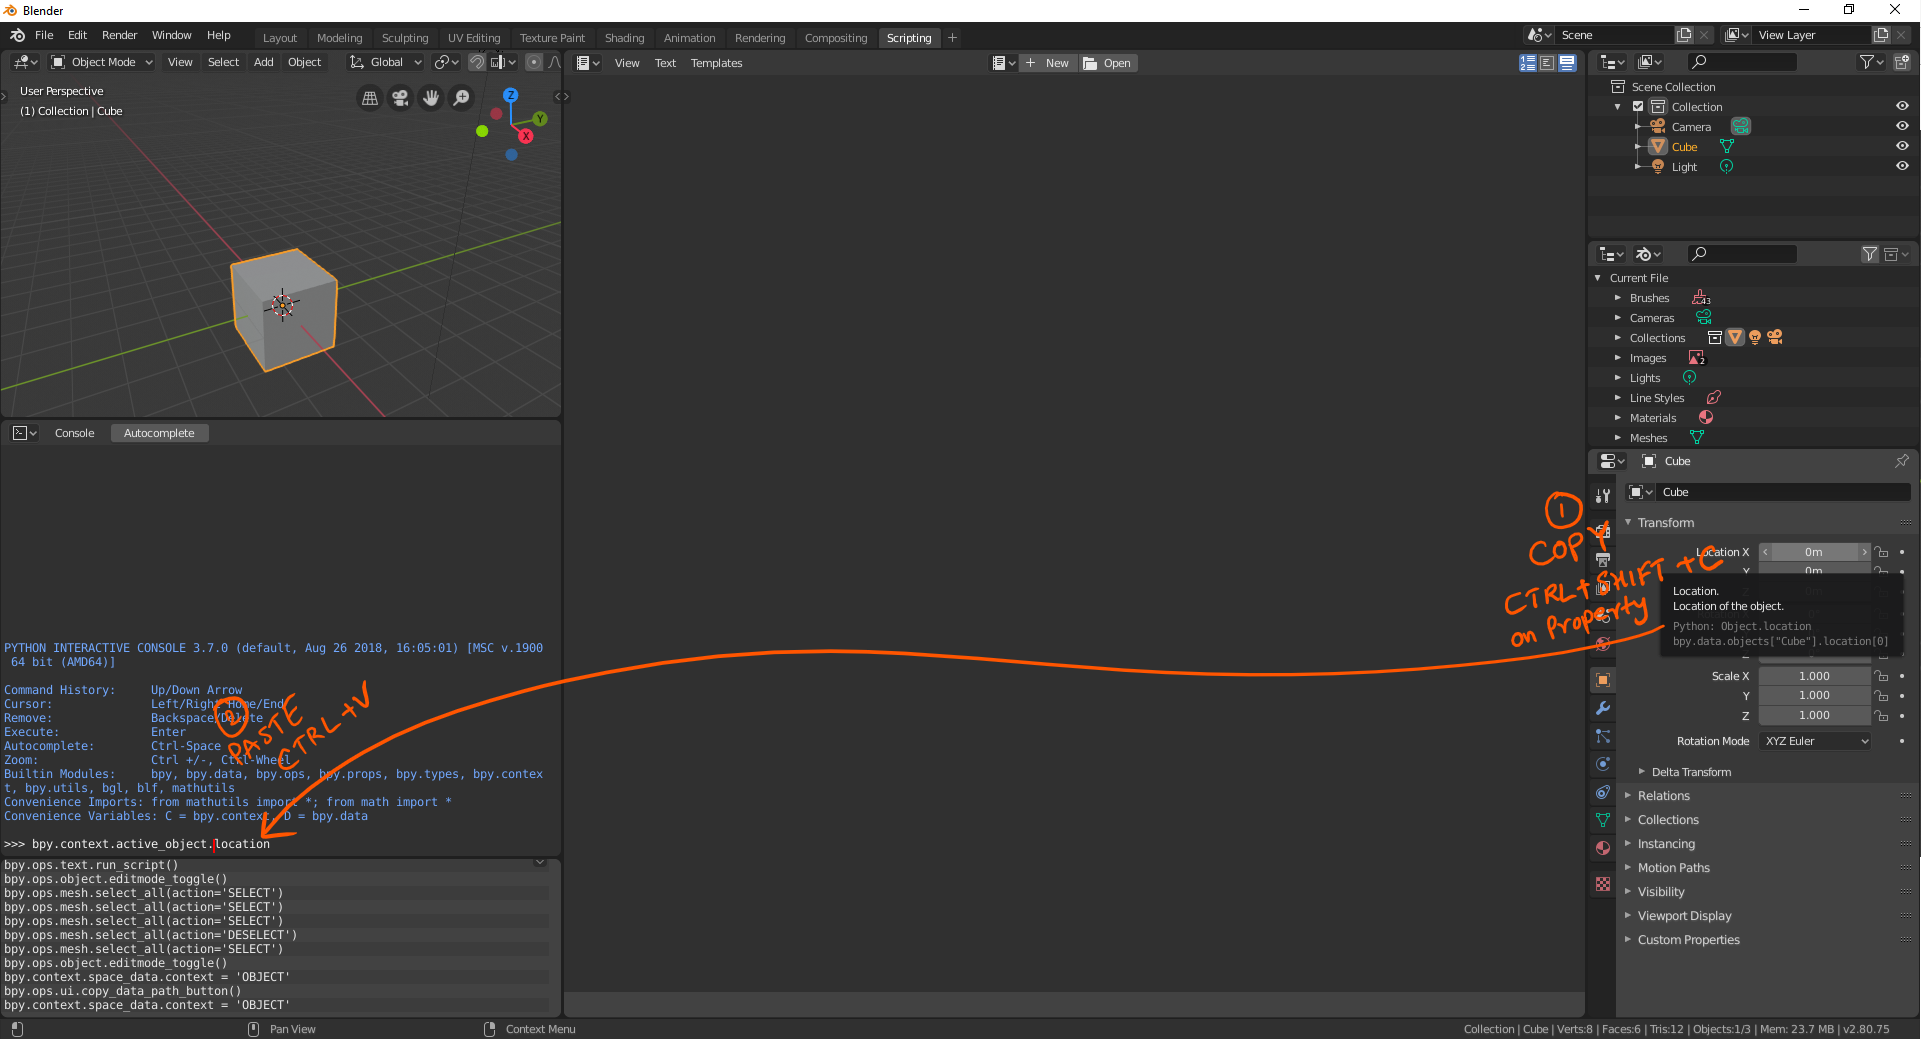
Task: Click the Scale X value field
Action: (x=1814, y=676)
